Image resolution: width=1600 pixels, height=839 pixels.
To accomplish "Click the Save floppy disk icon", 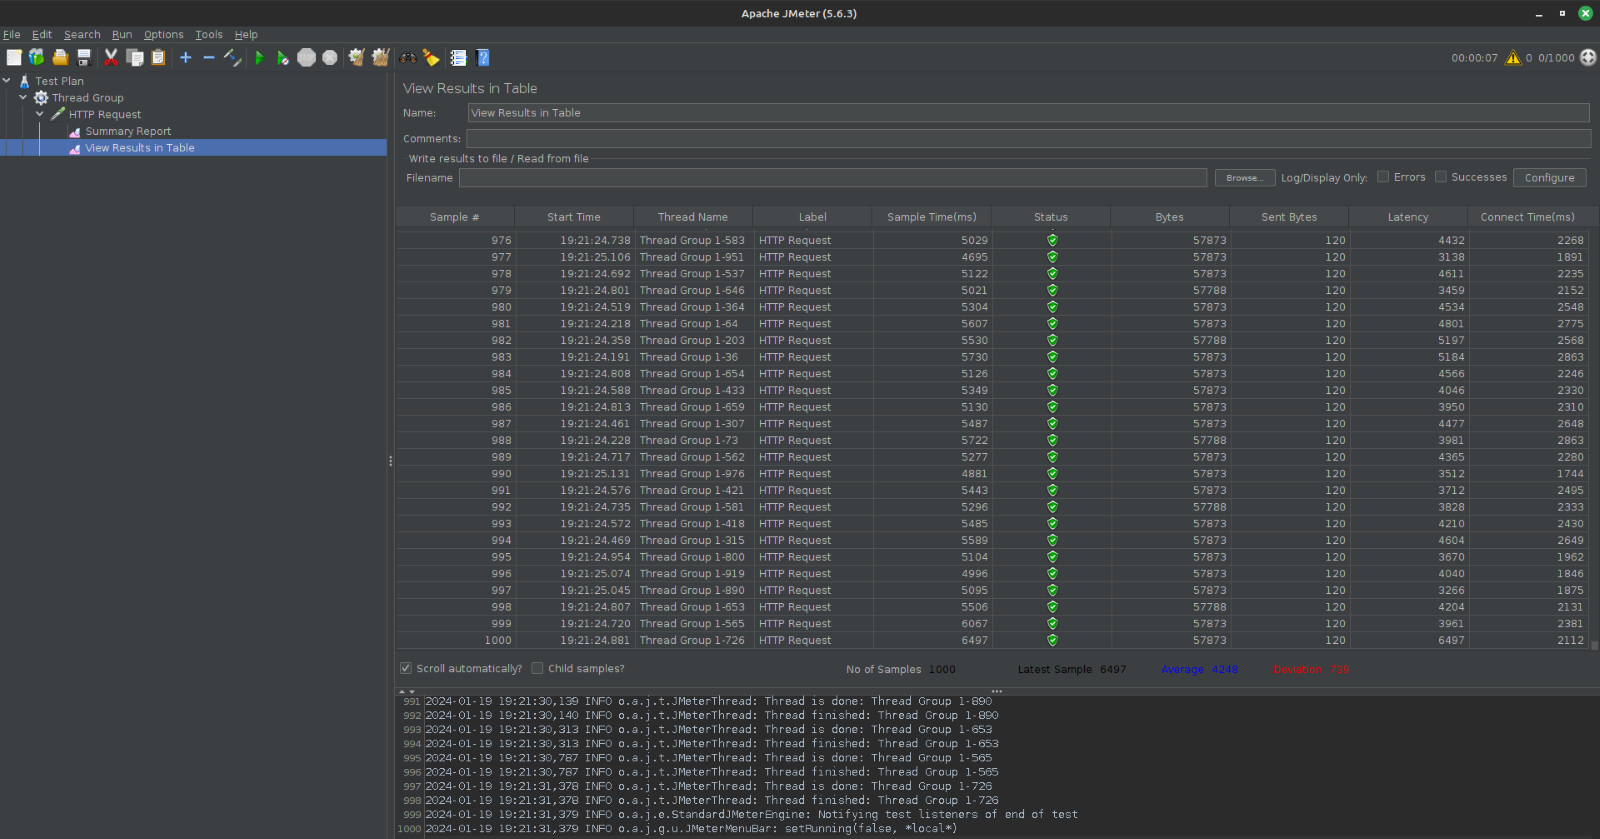I will pyautogui.click(x=84, y=58).
